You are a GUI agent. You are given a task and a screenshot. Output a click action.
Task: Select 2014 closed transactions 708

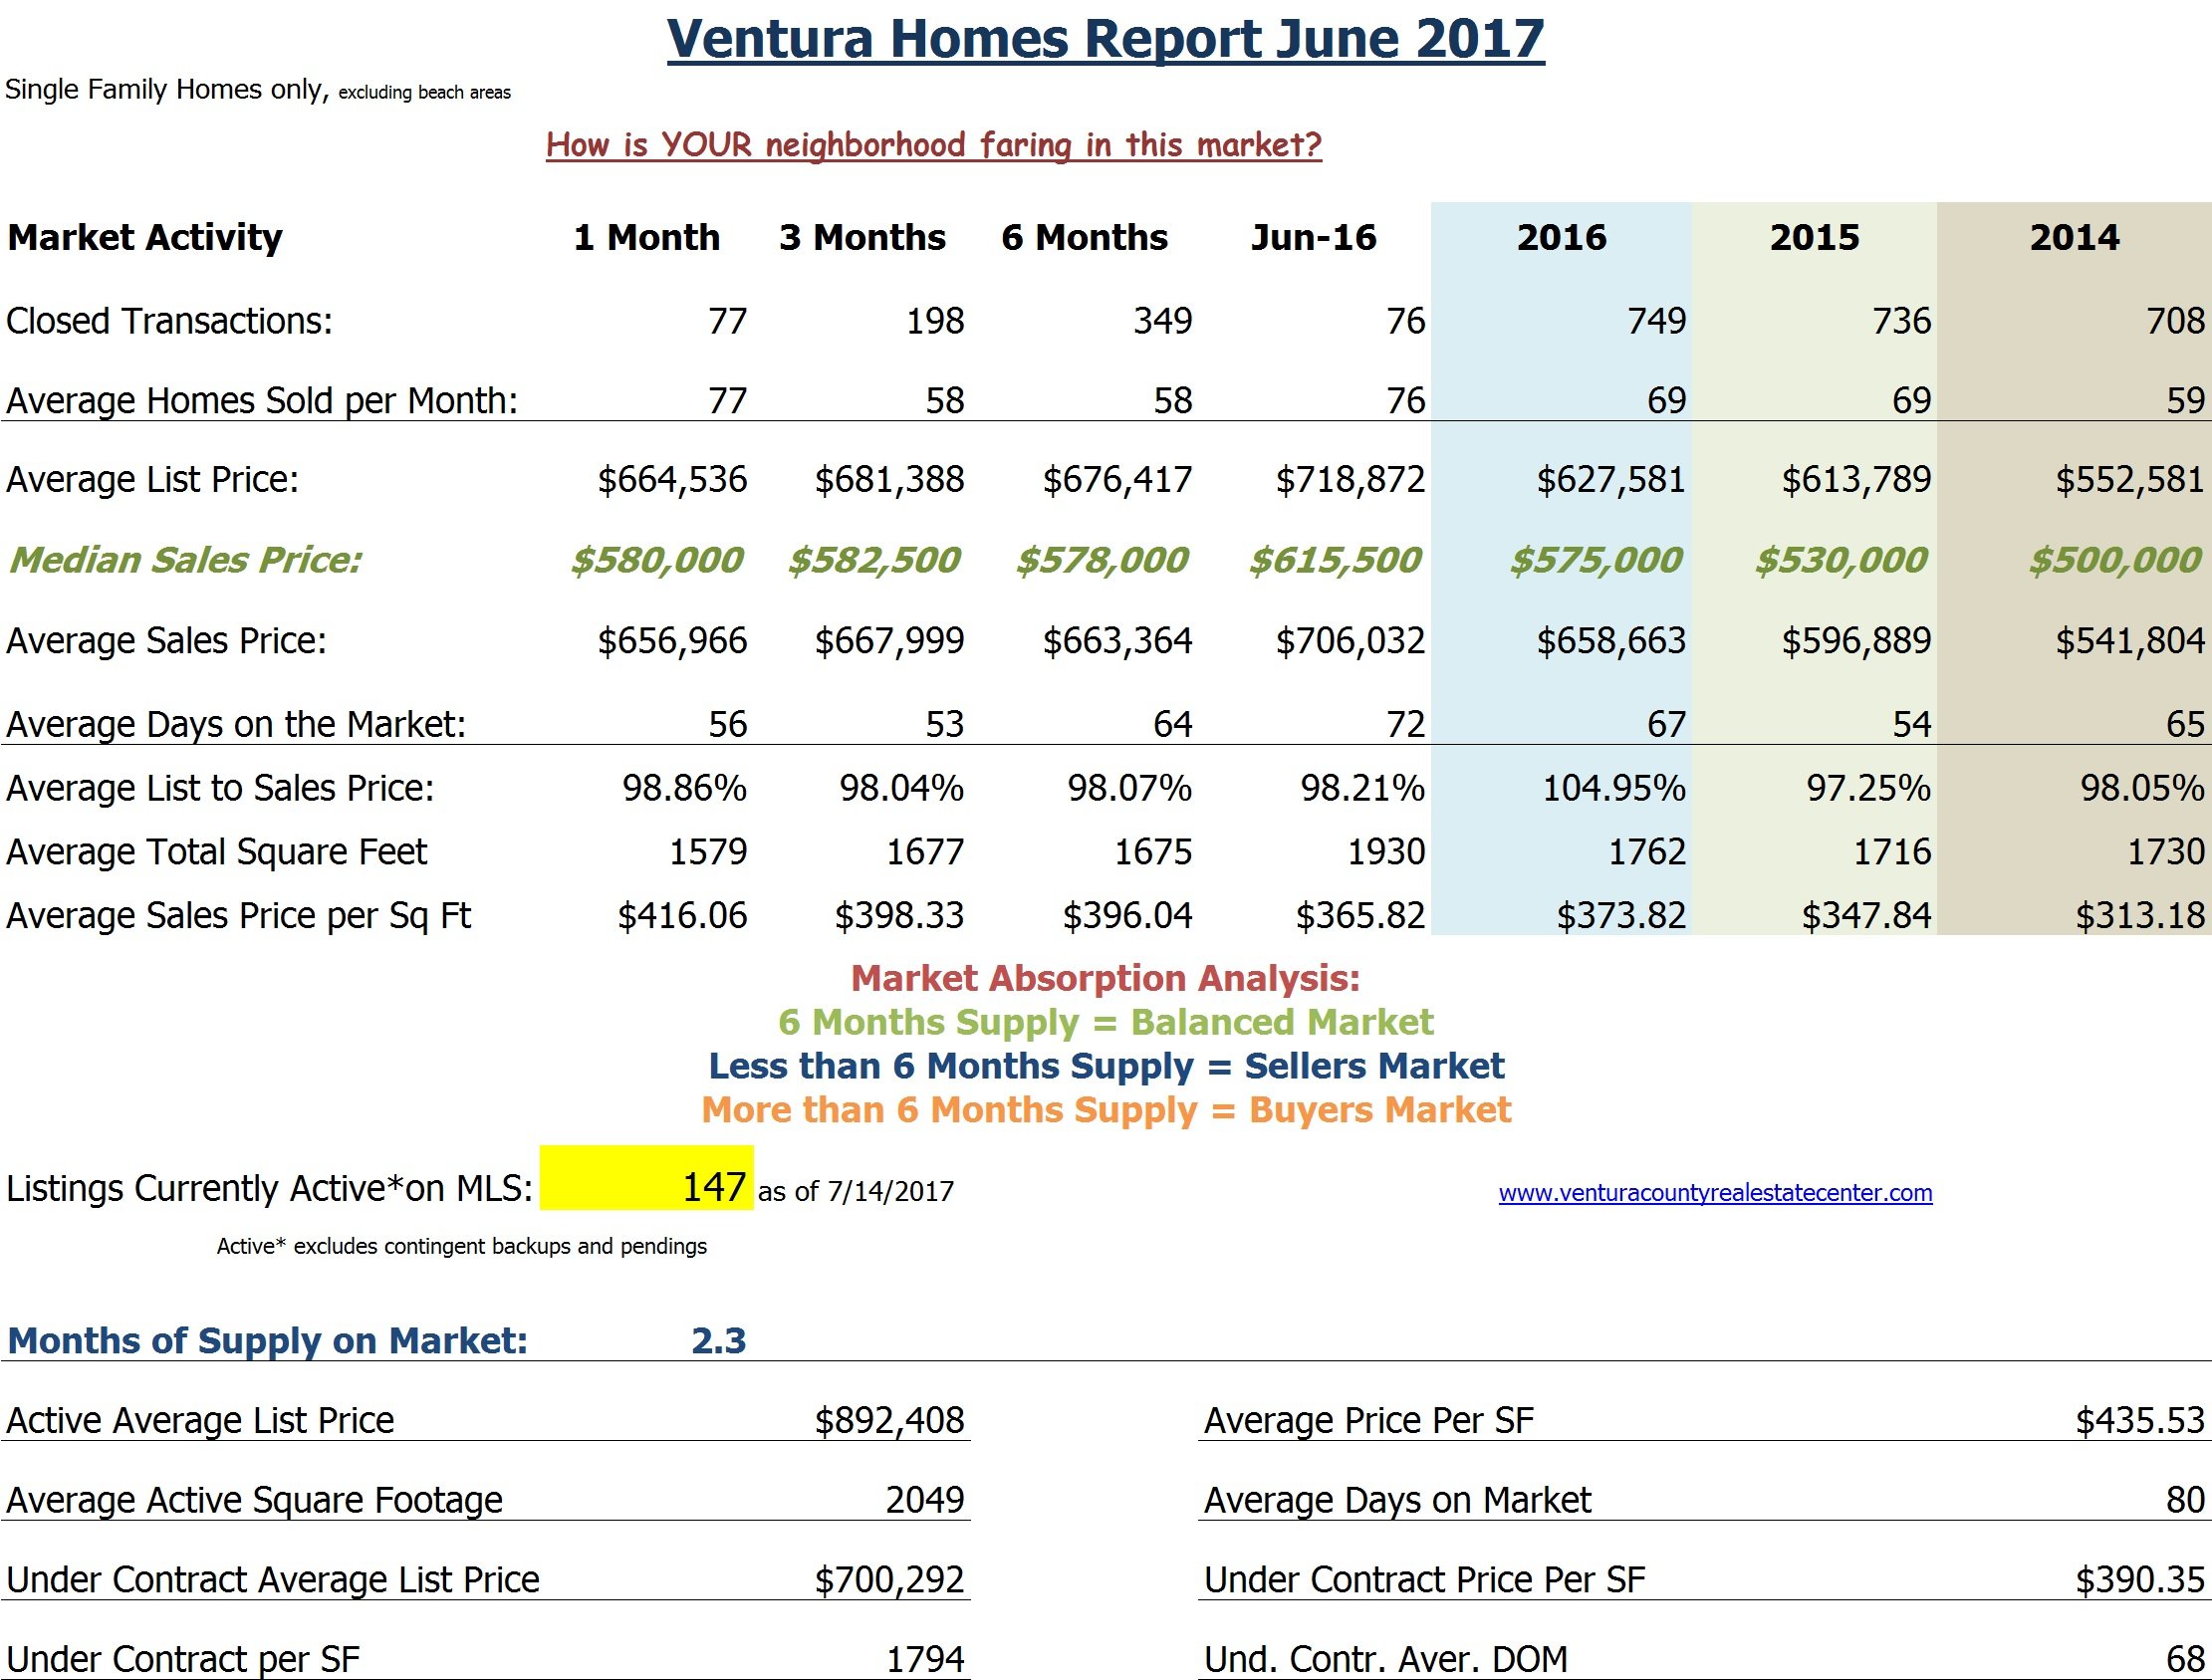point(2175,321)
